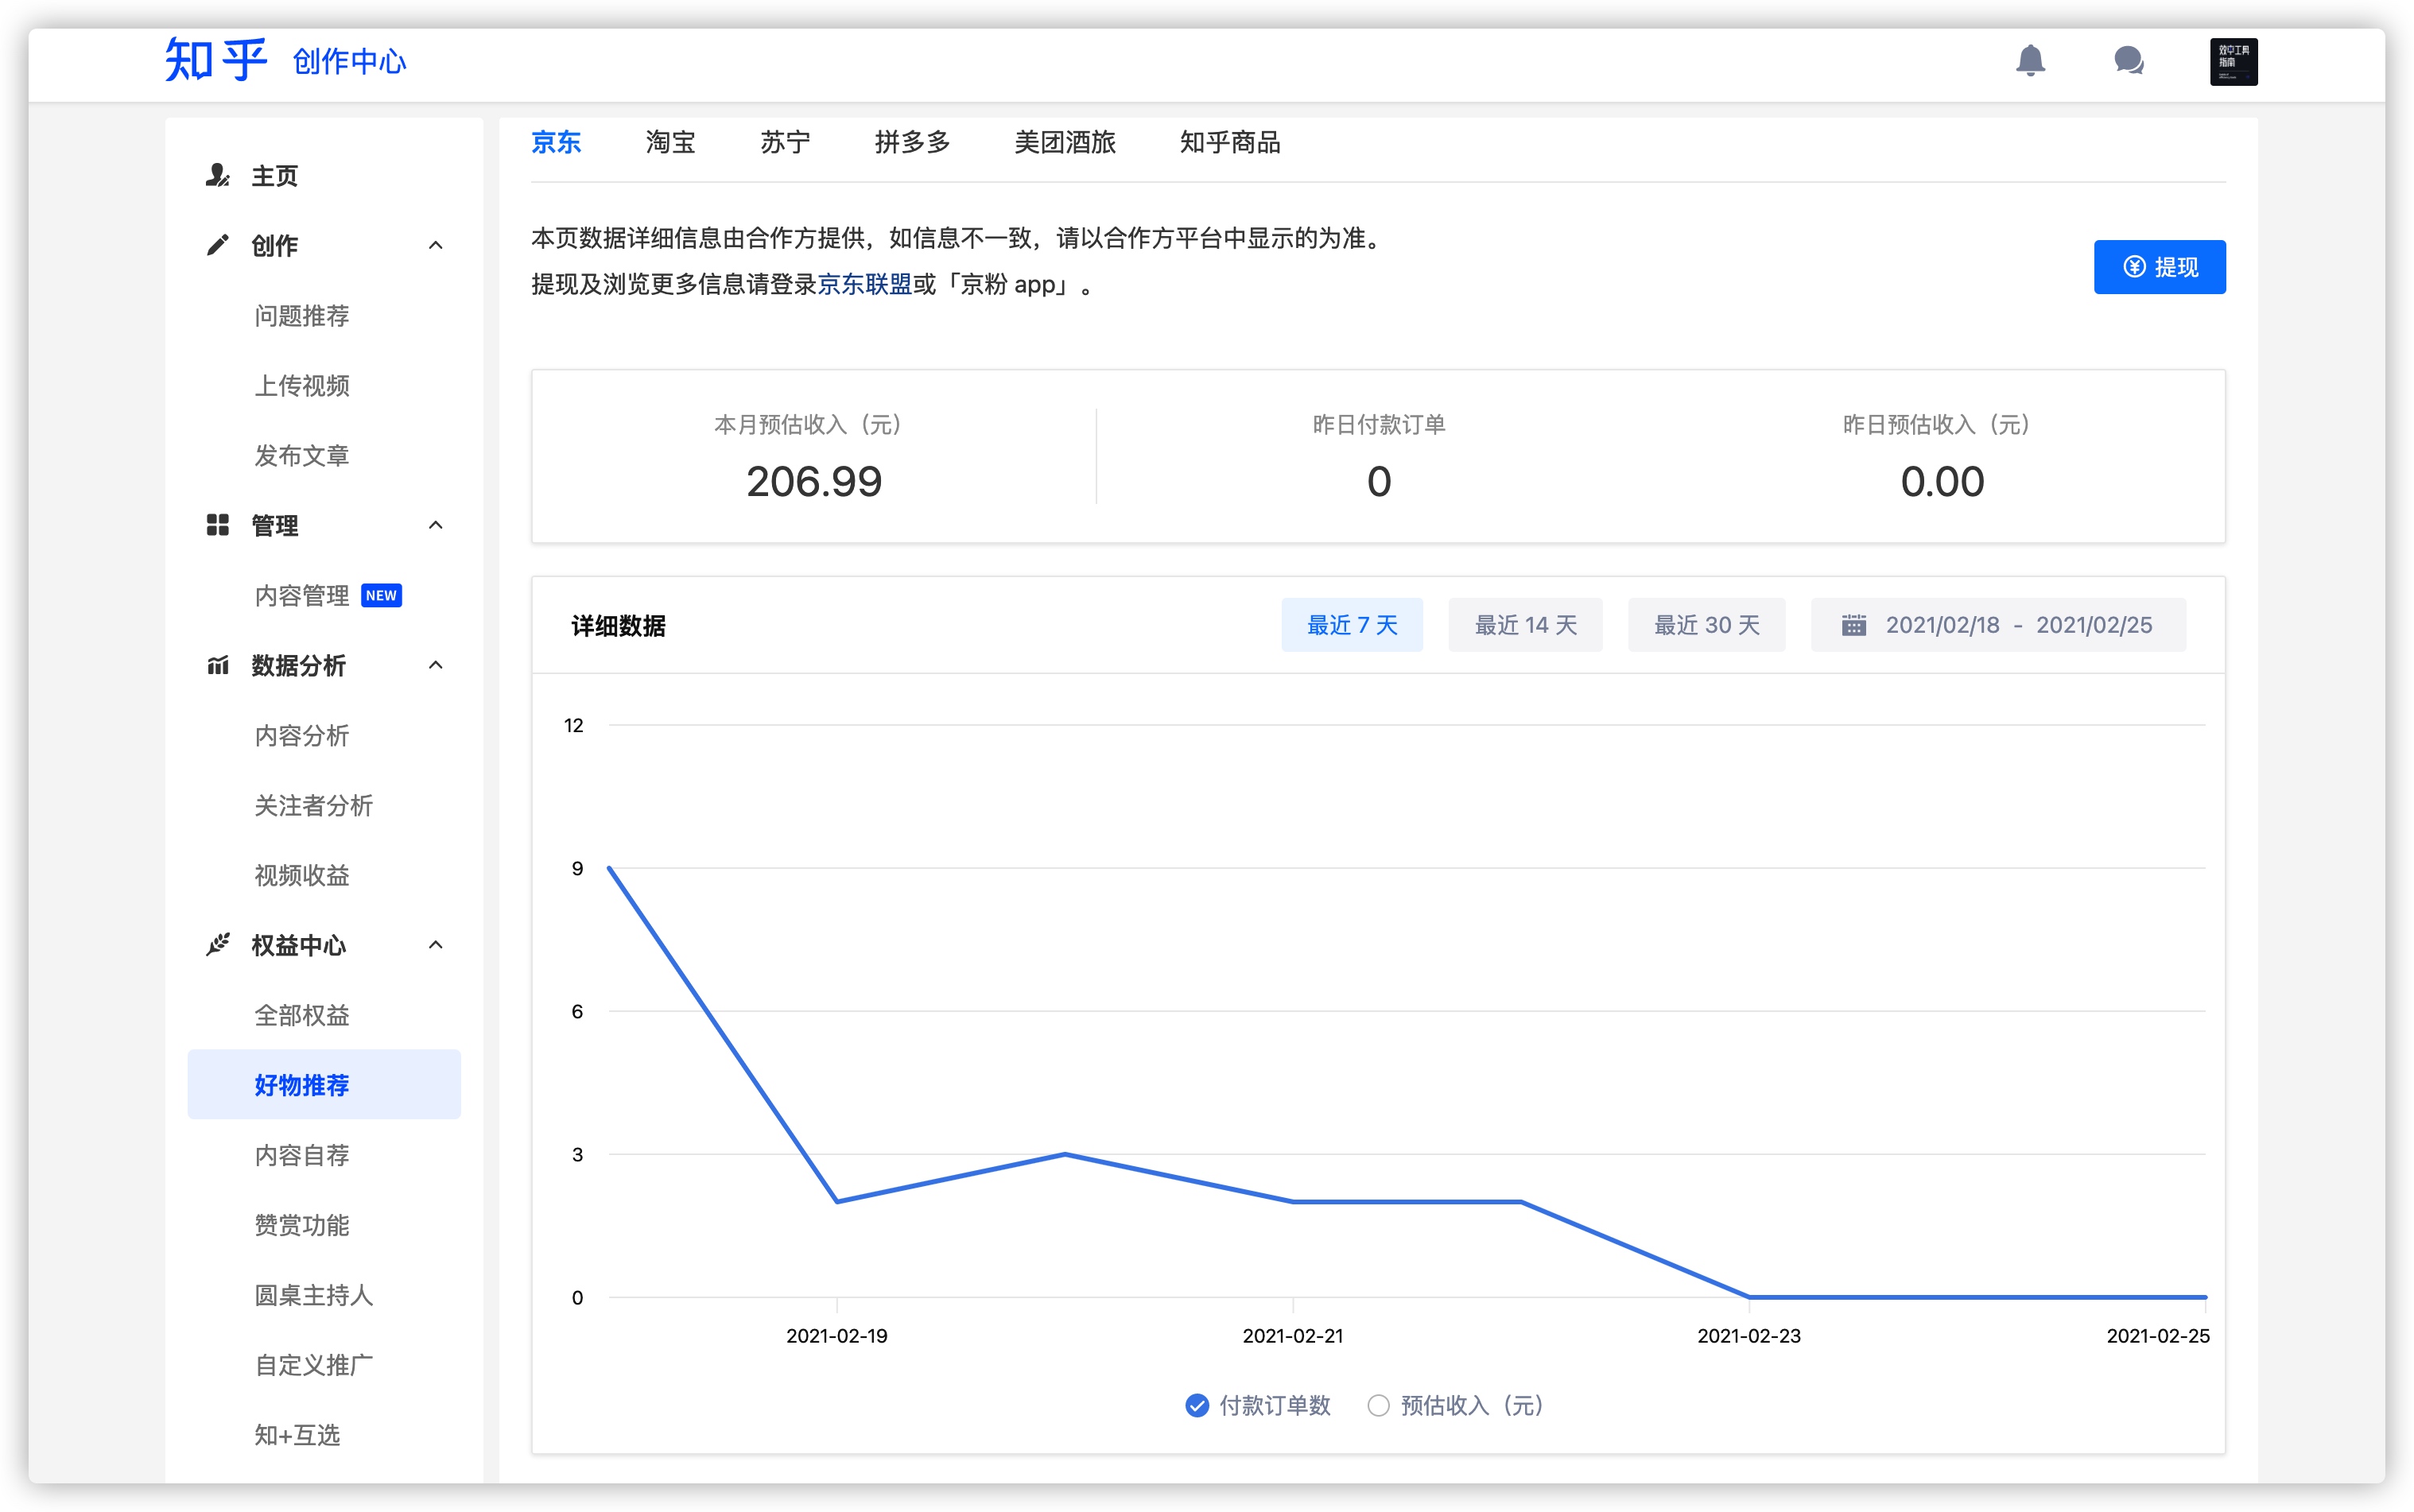The image size is (2414, 1512).
Task: Select the 预估收入（元）radio option
Action: pos(1378,1405)
